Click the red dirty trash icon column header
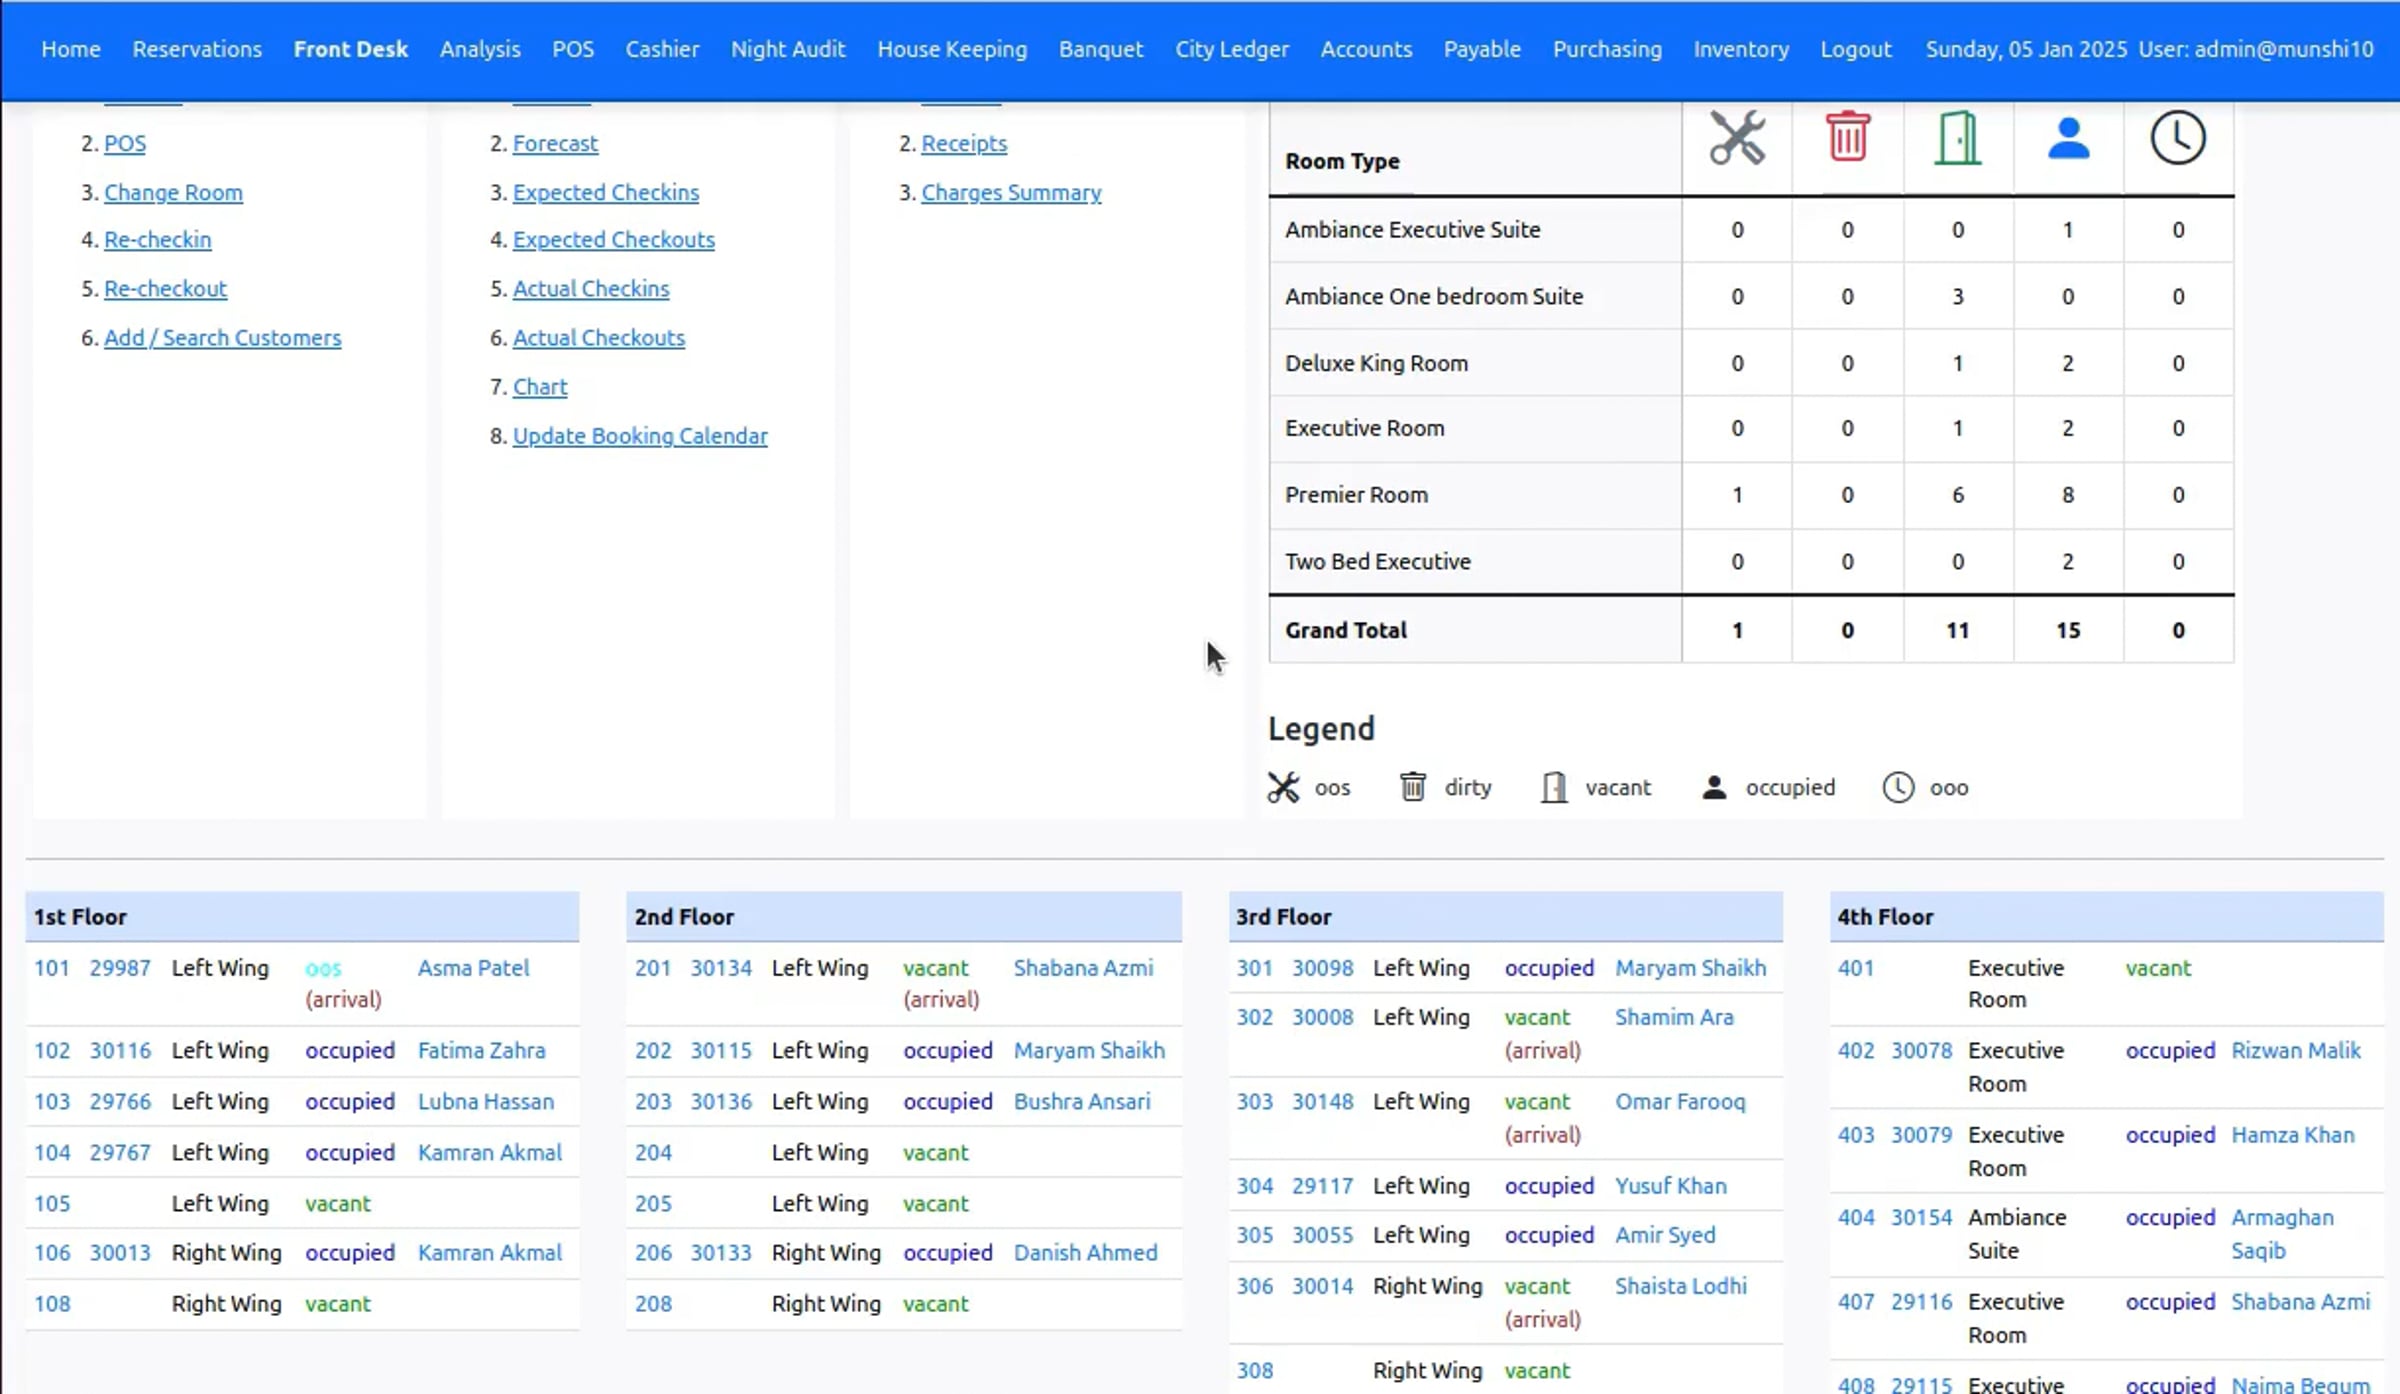This screenshot has width=2400, height=1394. click(1847, 136)
